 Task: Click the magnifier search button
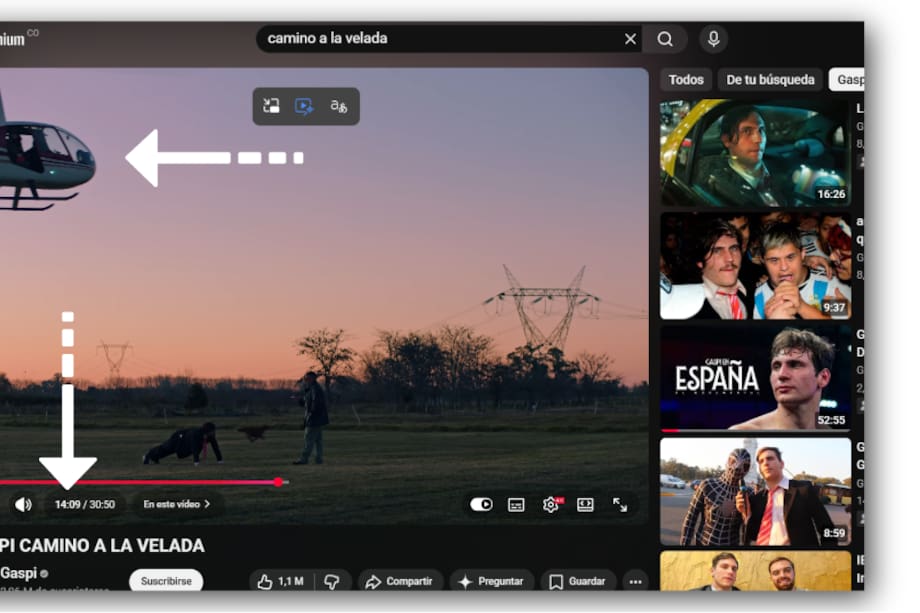tap(665, 39)
